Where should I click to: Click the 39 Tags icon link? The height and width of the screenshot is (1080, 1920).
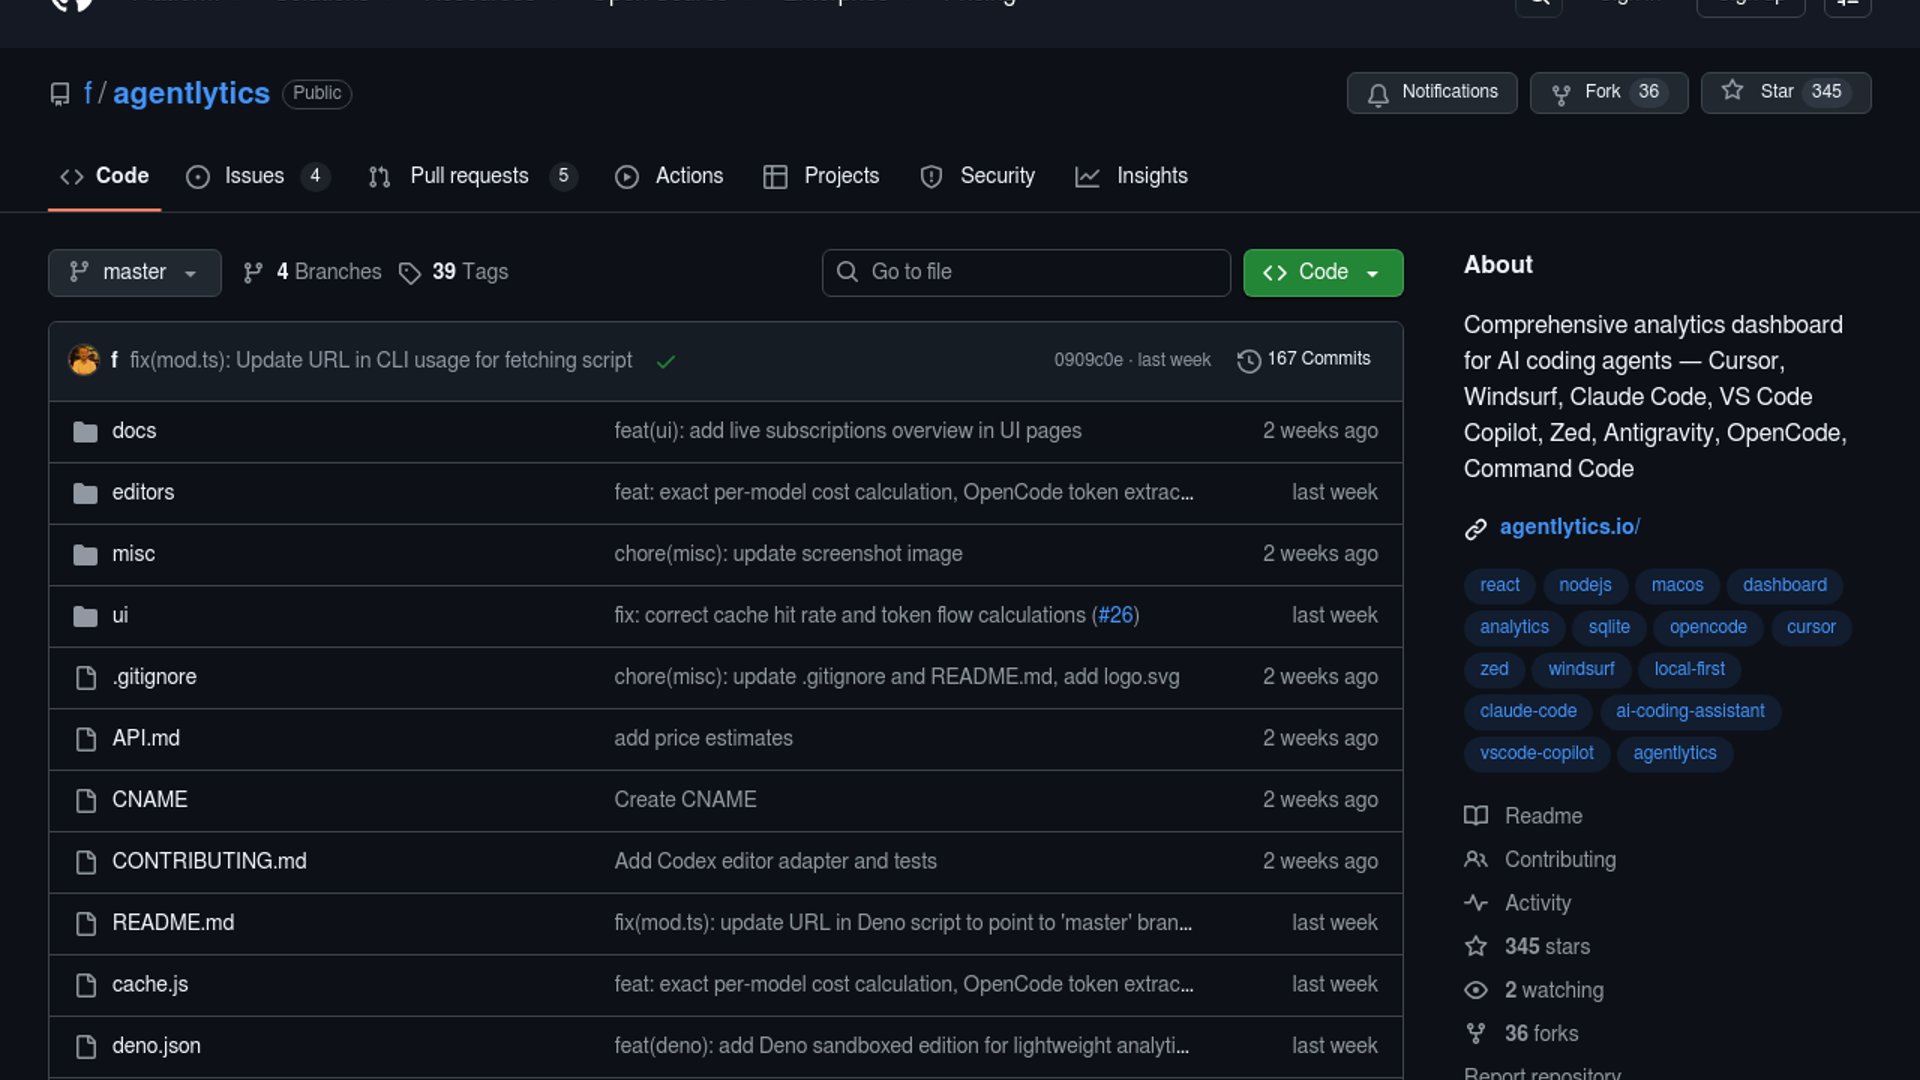(410, 273)
